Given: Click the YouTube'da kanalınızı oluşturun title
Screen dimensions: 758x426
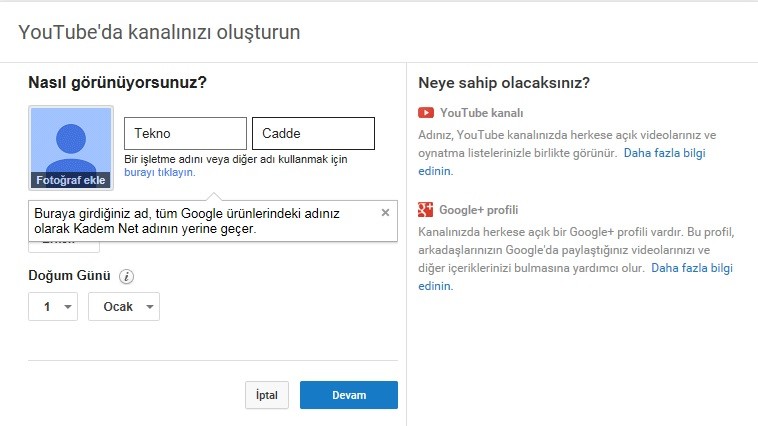Looking at the screenshot, I should pos(160,32).
